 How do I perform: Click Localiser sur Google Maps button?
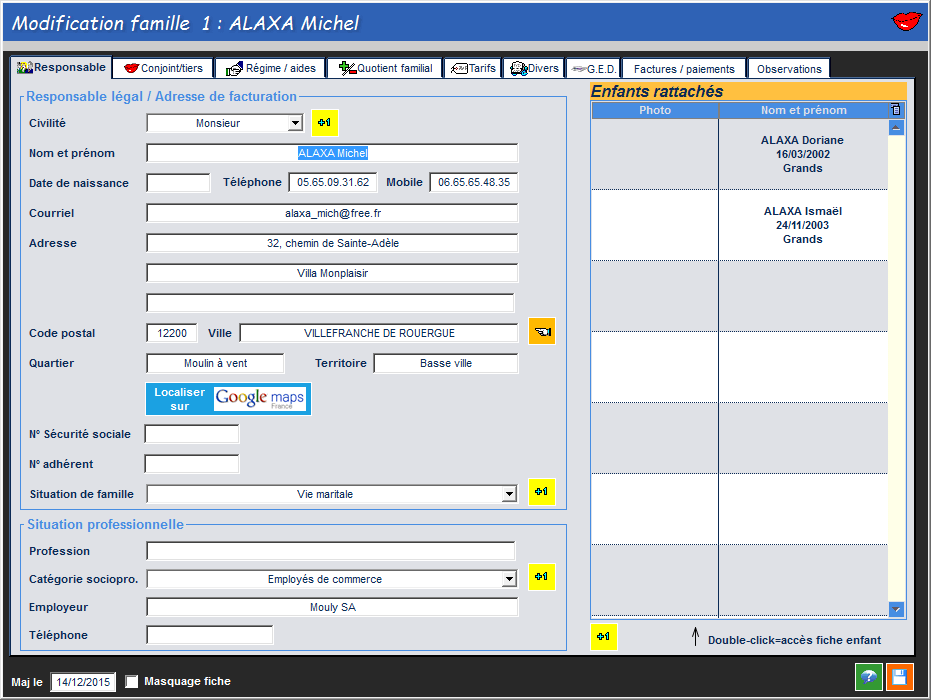pos(228,398)
